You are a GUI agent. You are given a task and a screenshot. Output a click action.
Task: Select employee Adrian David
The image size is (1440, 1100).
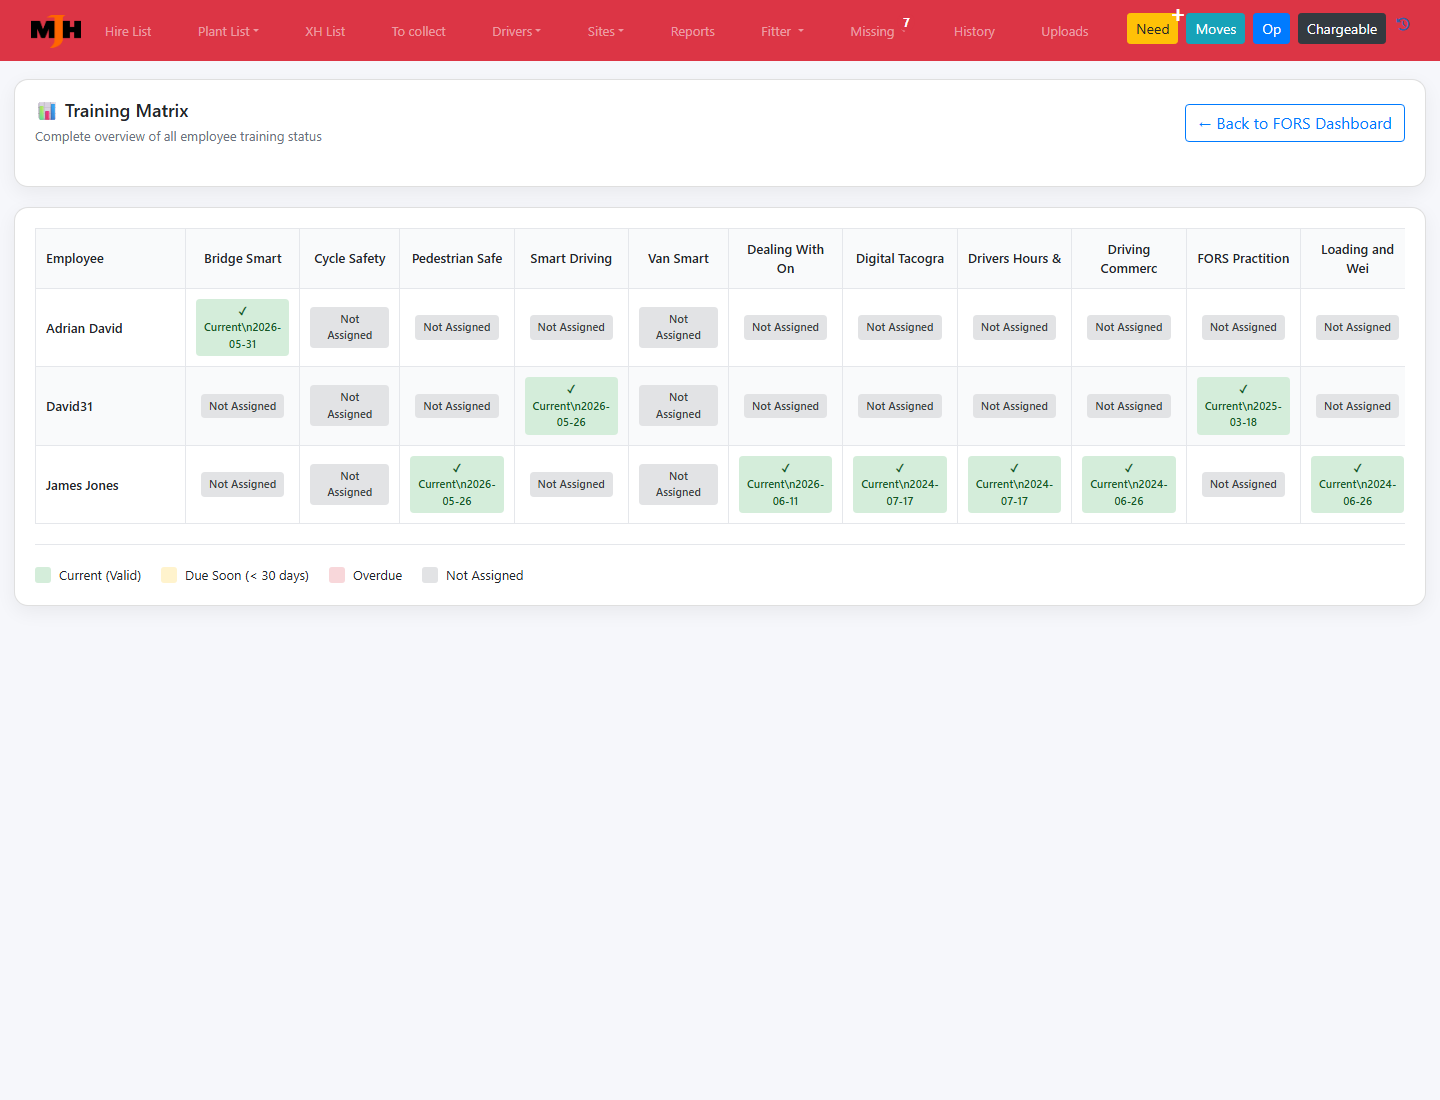(84, 328)
